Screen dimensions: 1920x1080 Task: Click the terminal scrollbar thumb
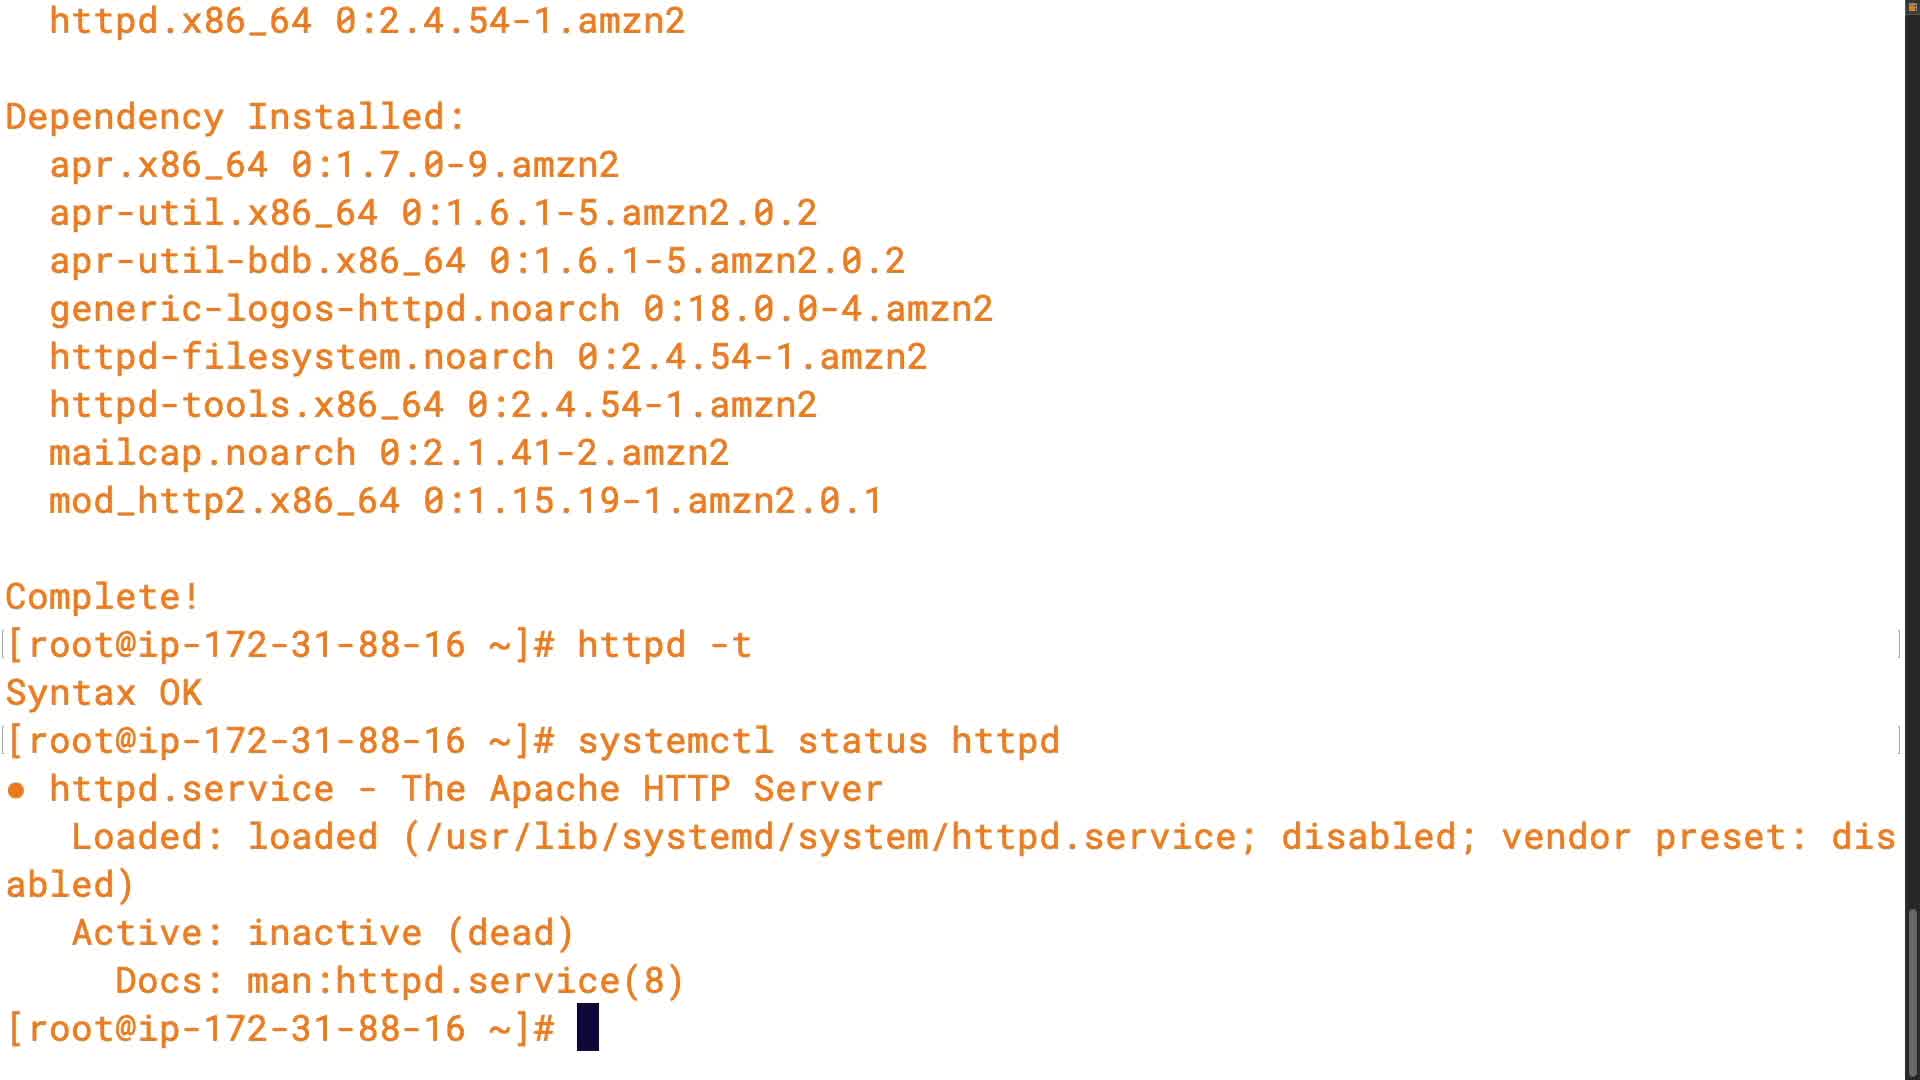tap(1912, 988)
